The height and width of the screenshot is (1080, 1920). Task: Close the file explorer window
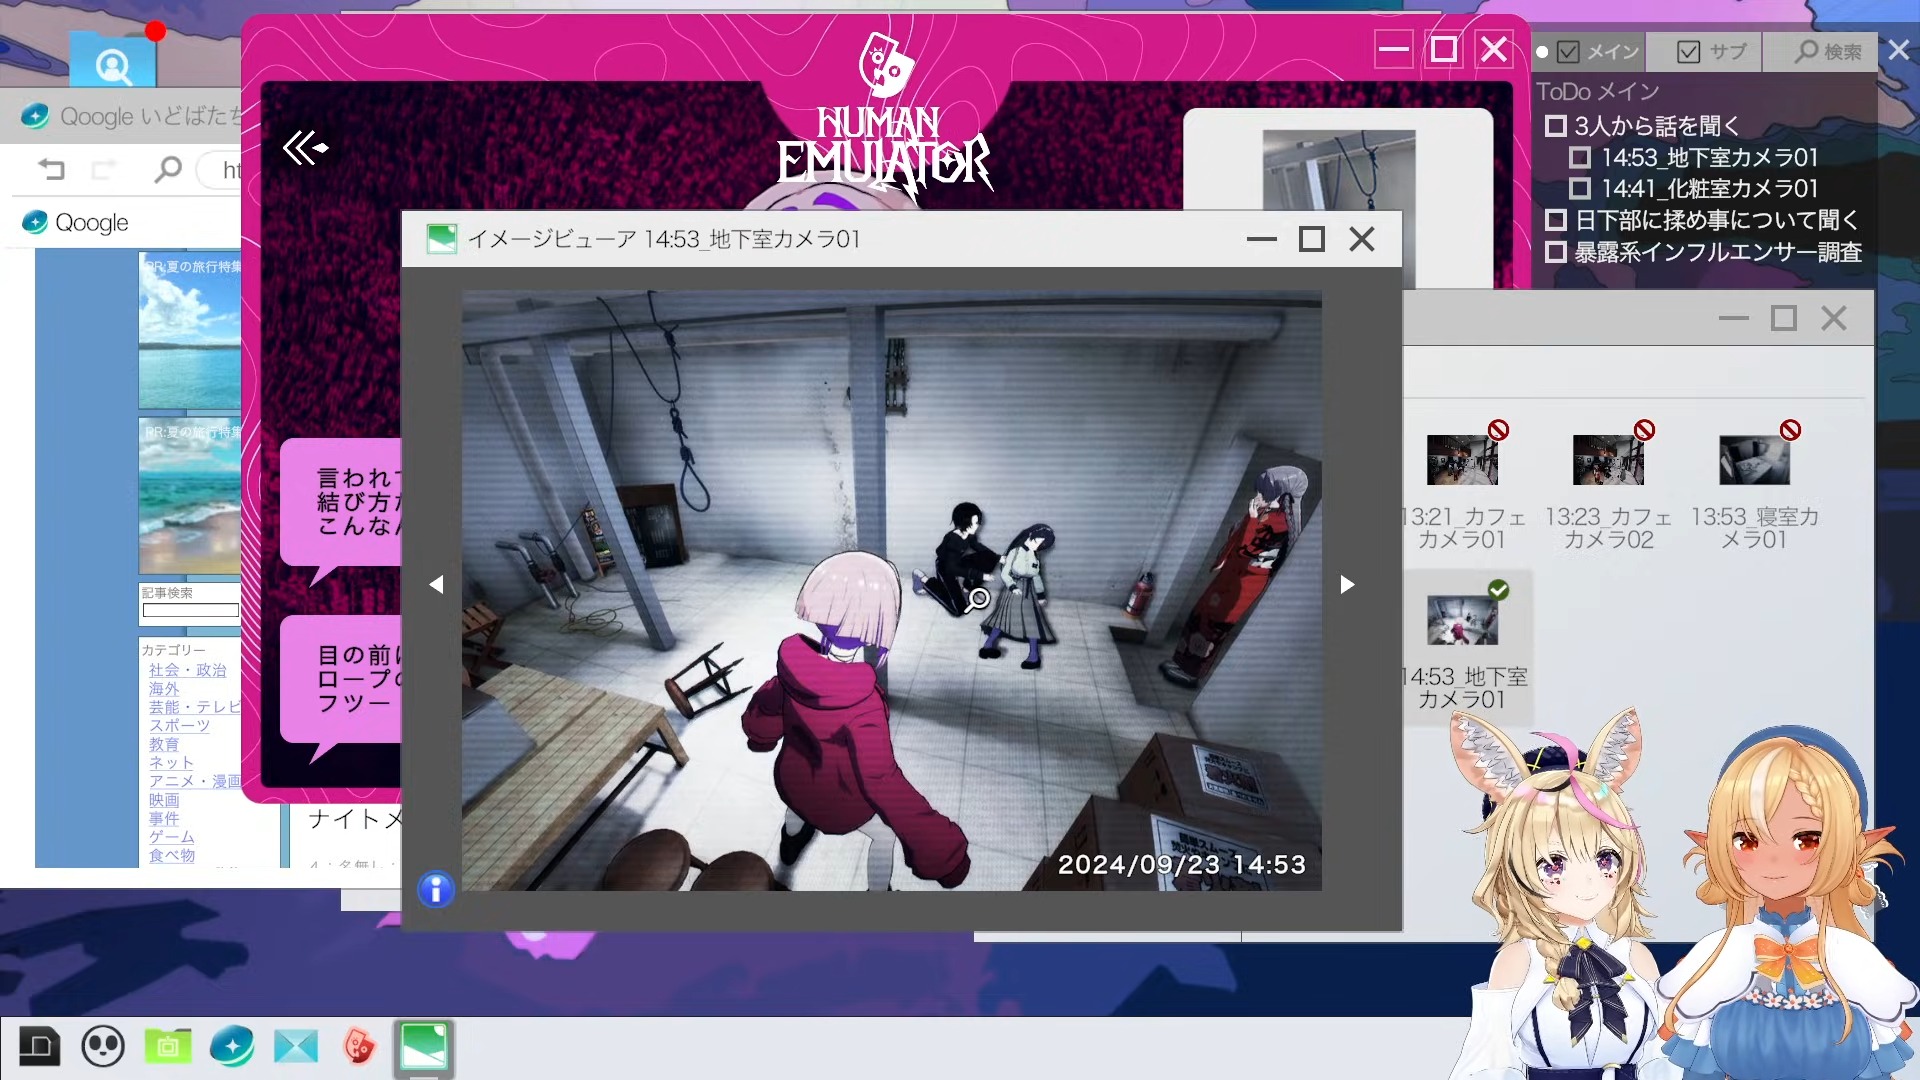tap(1833, 318)
